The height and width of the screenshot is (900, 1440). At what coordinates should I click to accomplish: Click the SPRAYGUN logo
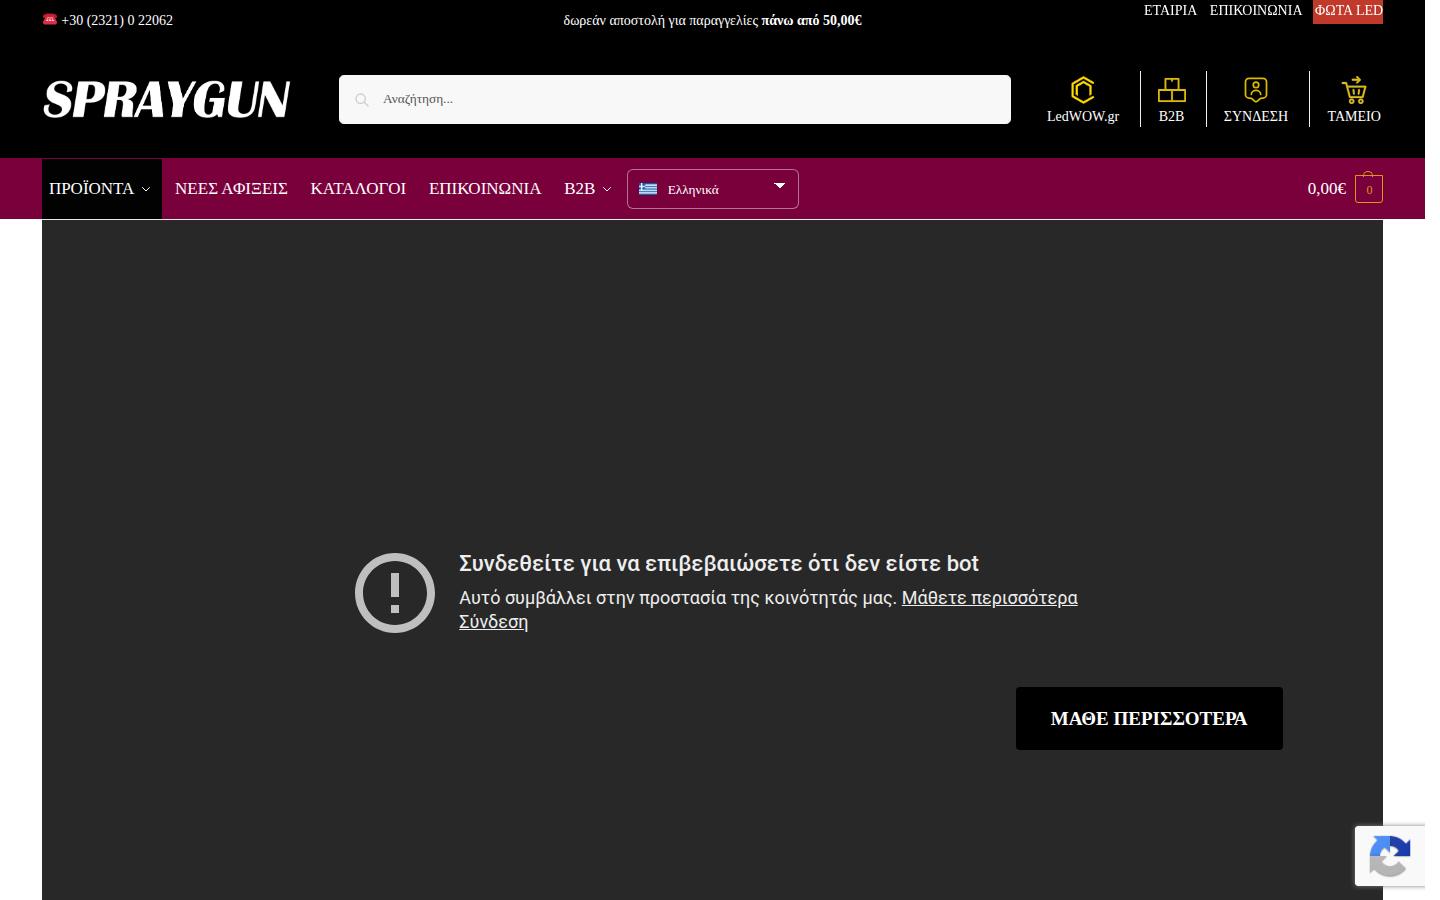point(167,99)
